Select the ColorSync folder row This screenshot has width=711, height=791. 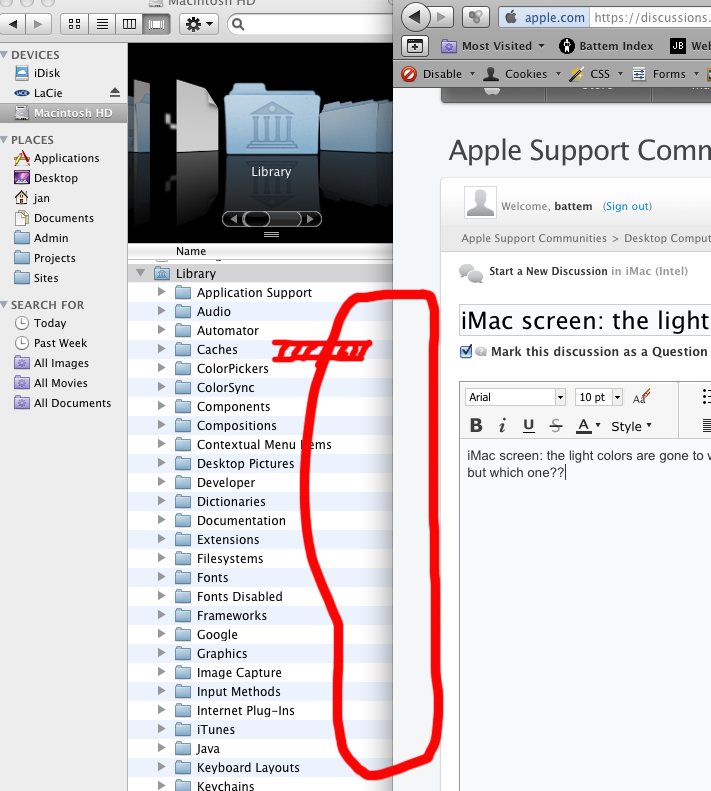pyautogui.click(x=260, y=387)
